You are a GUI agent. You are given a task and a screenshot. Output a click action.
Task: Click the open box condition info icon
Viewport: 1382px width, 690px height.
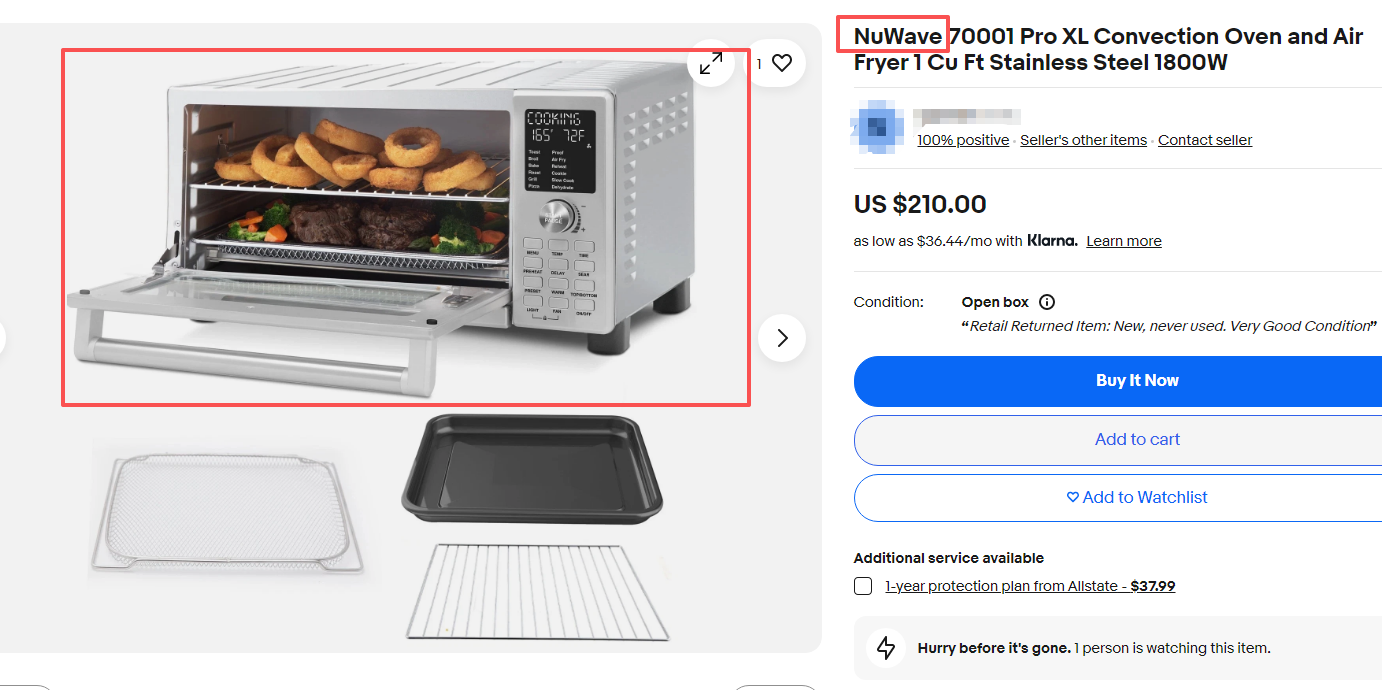pos(1047,302)
